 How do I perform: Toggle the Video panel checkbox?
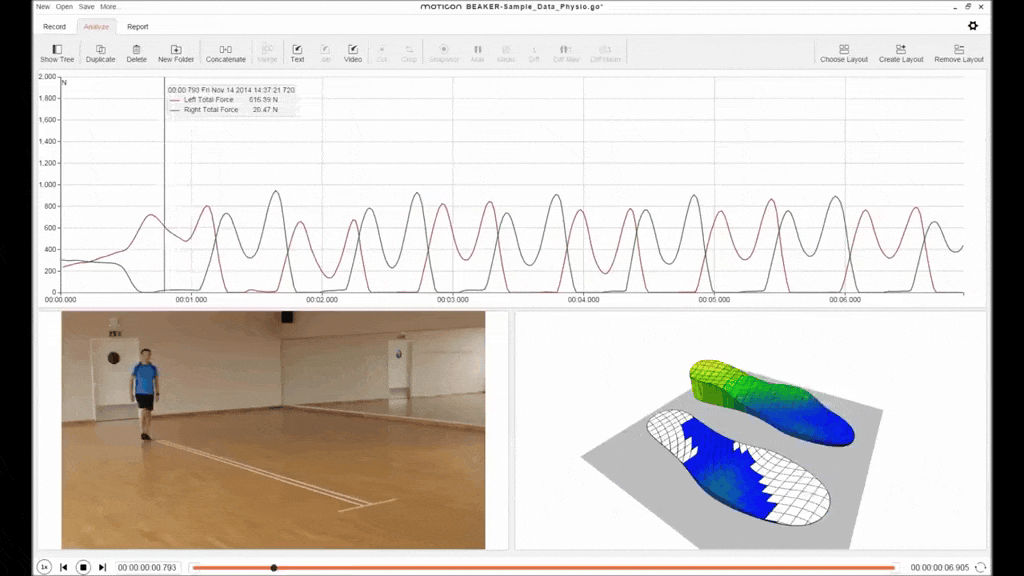click(353, 49)
